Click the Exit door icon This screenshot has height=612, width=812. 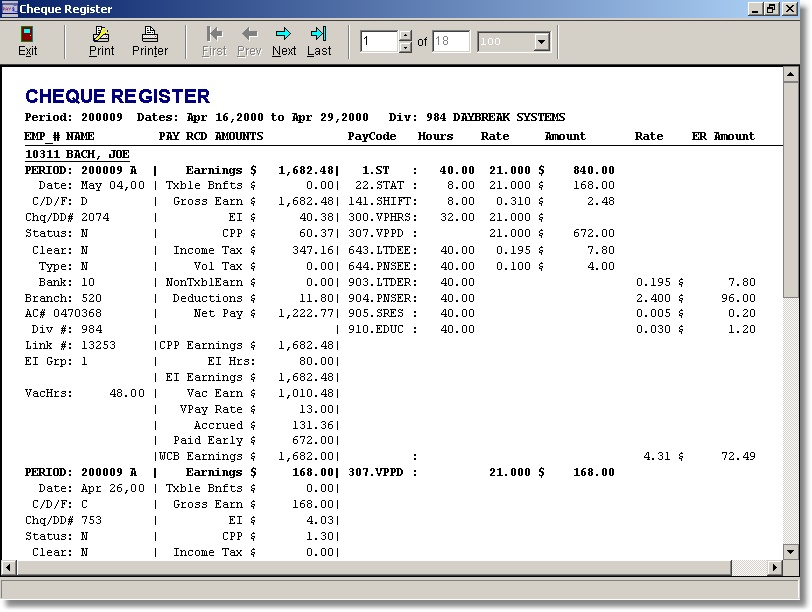click(27, 35)
